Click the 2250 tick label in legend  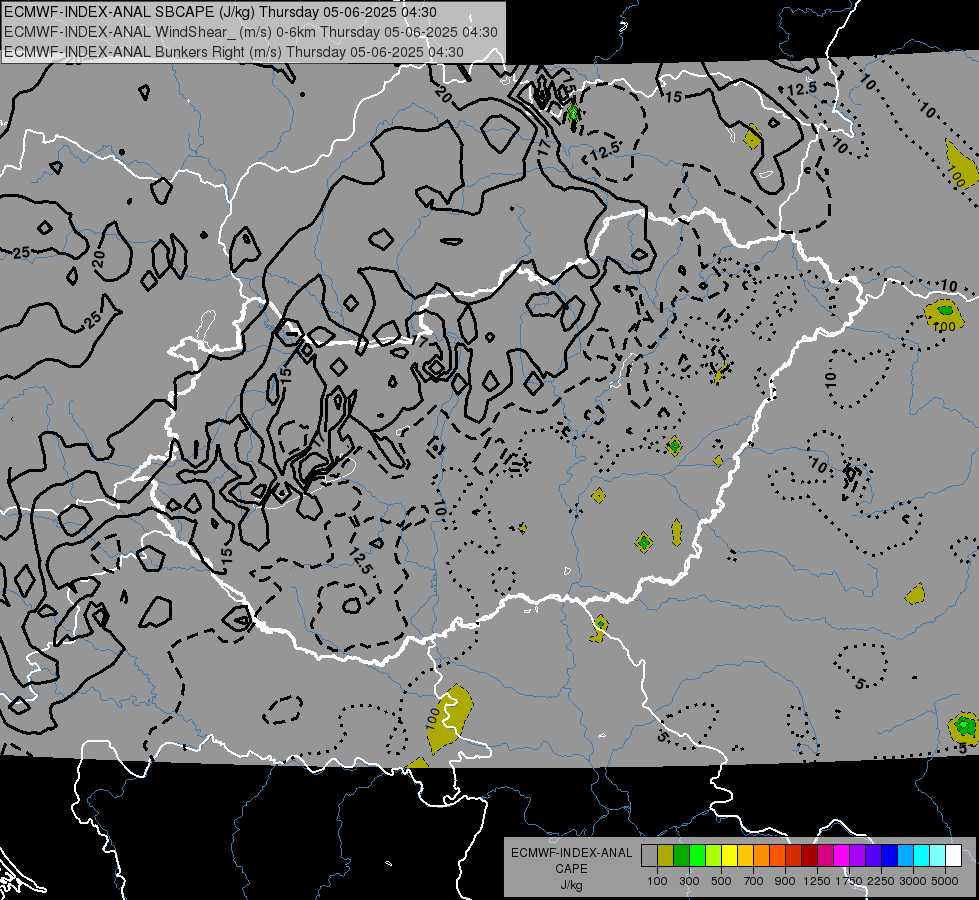pos(882,881)
